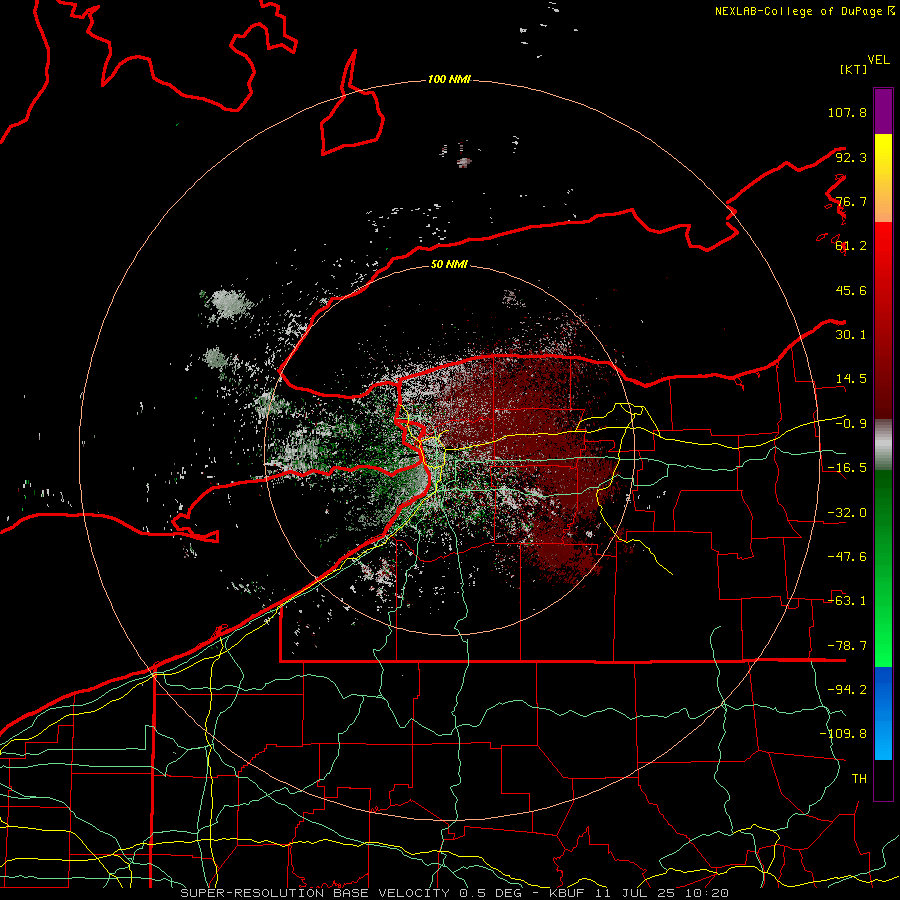The width and height of the screenshot is (900, 900).
Task: Select the -0.9 value on velocity scale
Action: click(x=851, y=424)
